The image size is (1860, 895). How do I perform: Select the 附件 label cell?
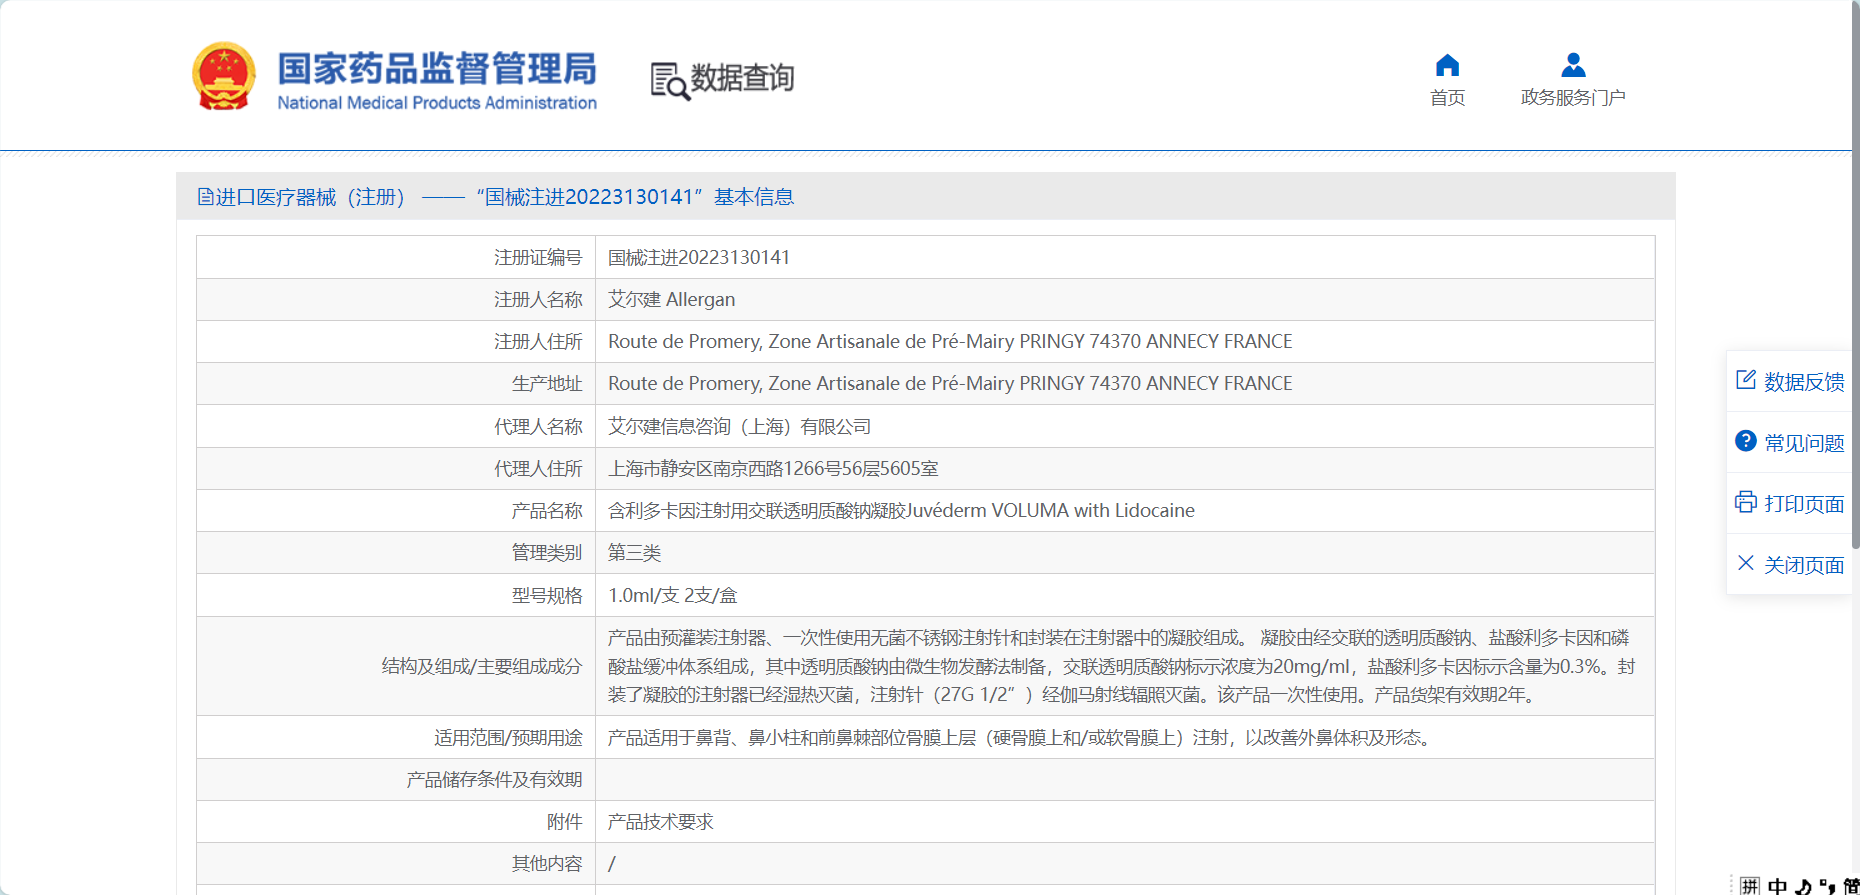396,821
